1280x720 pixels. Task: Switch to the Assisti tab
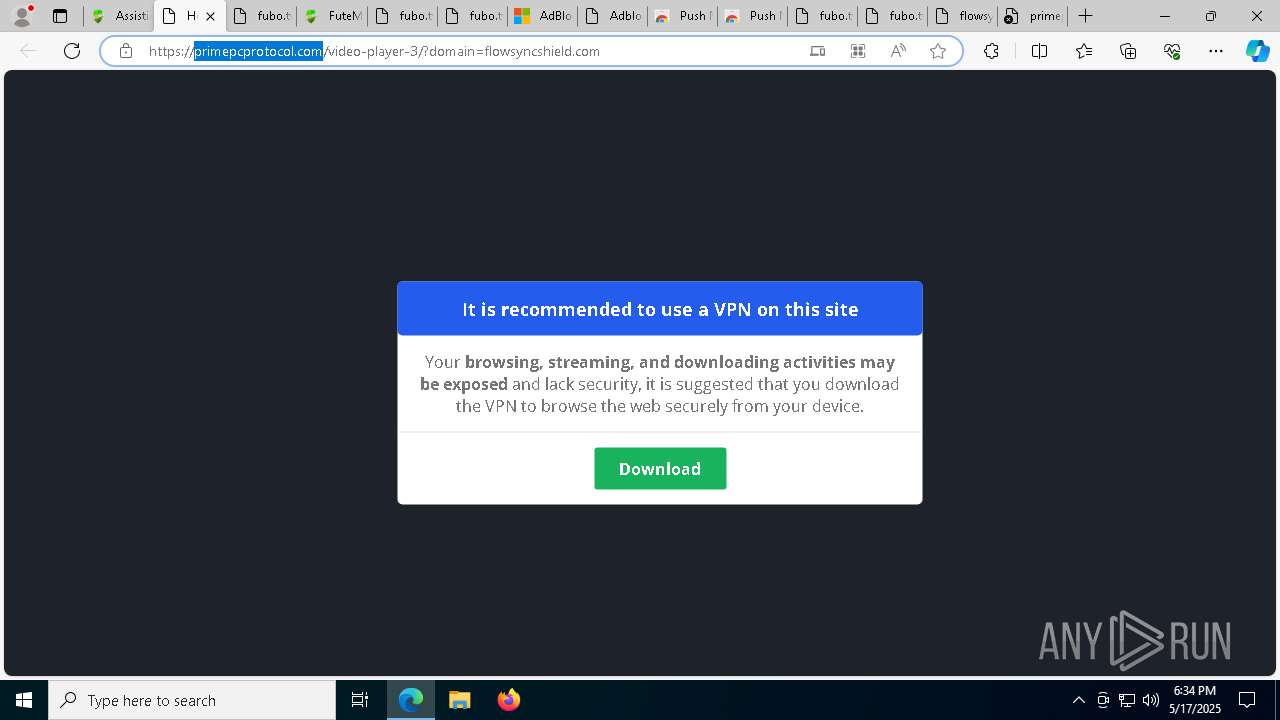pos(119,16)
